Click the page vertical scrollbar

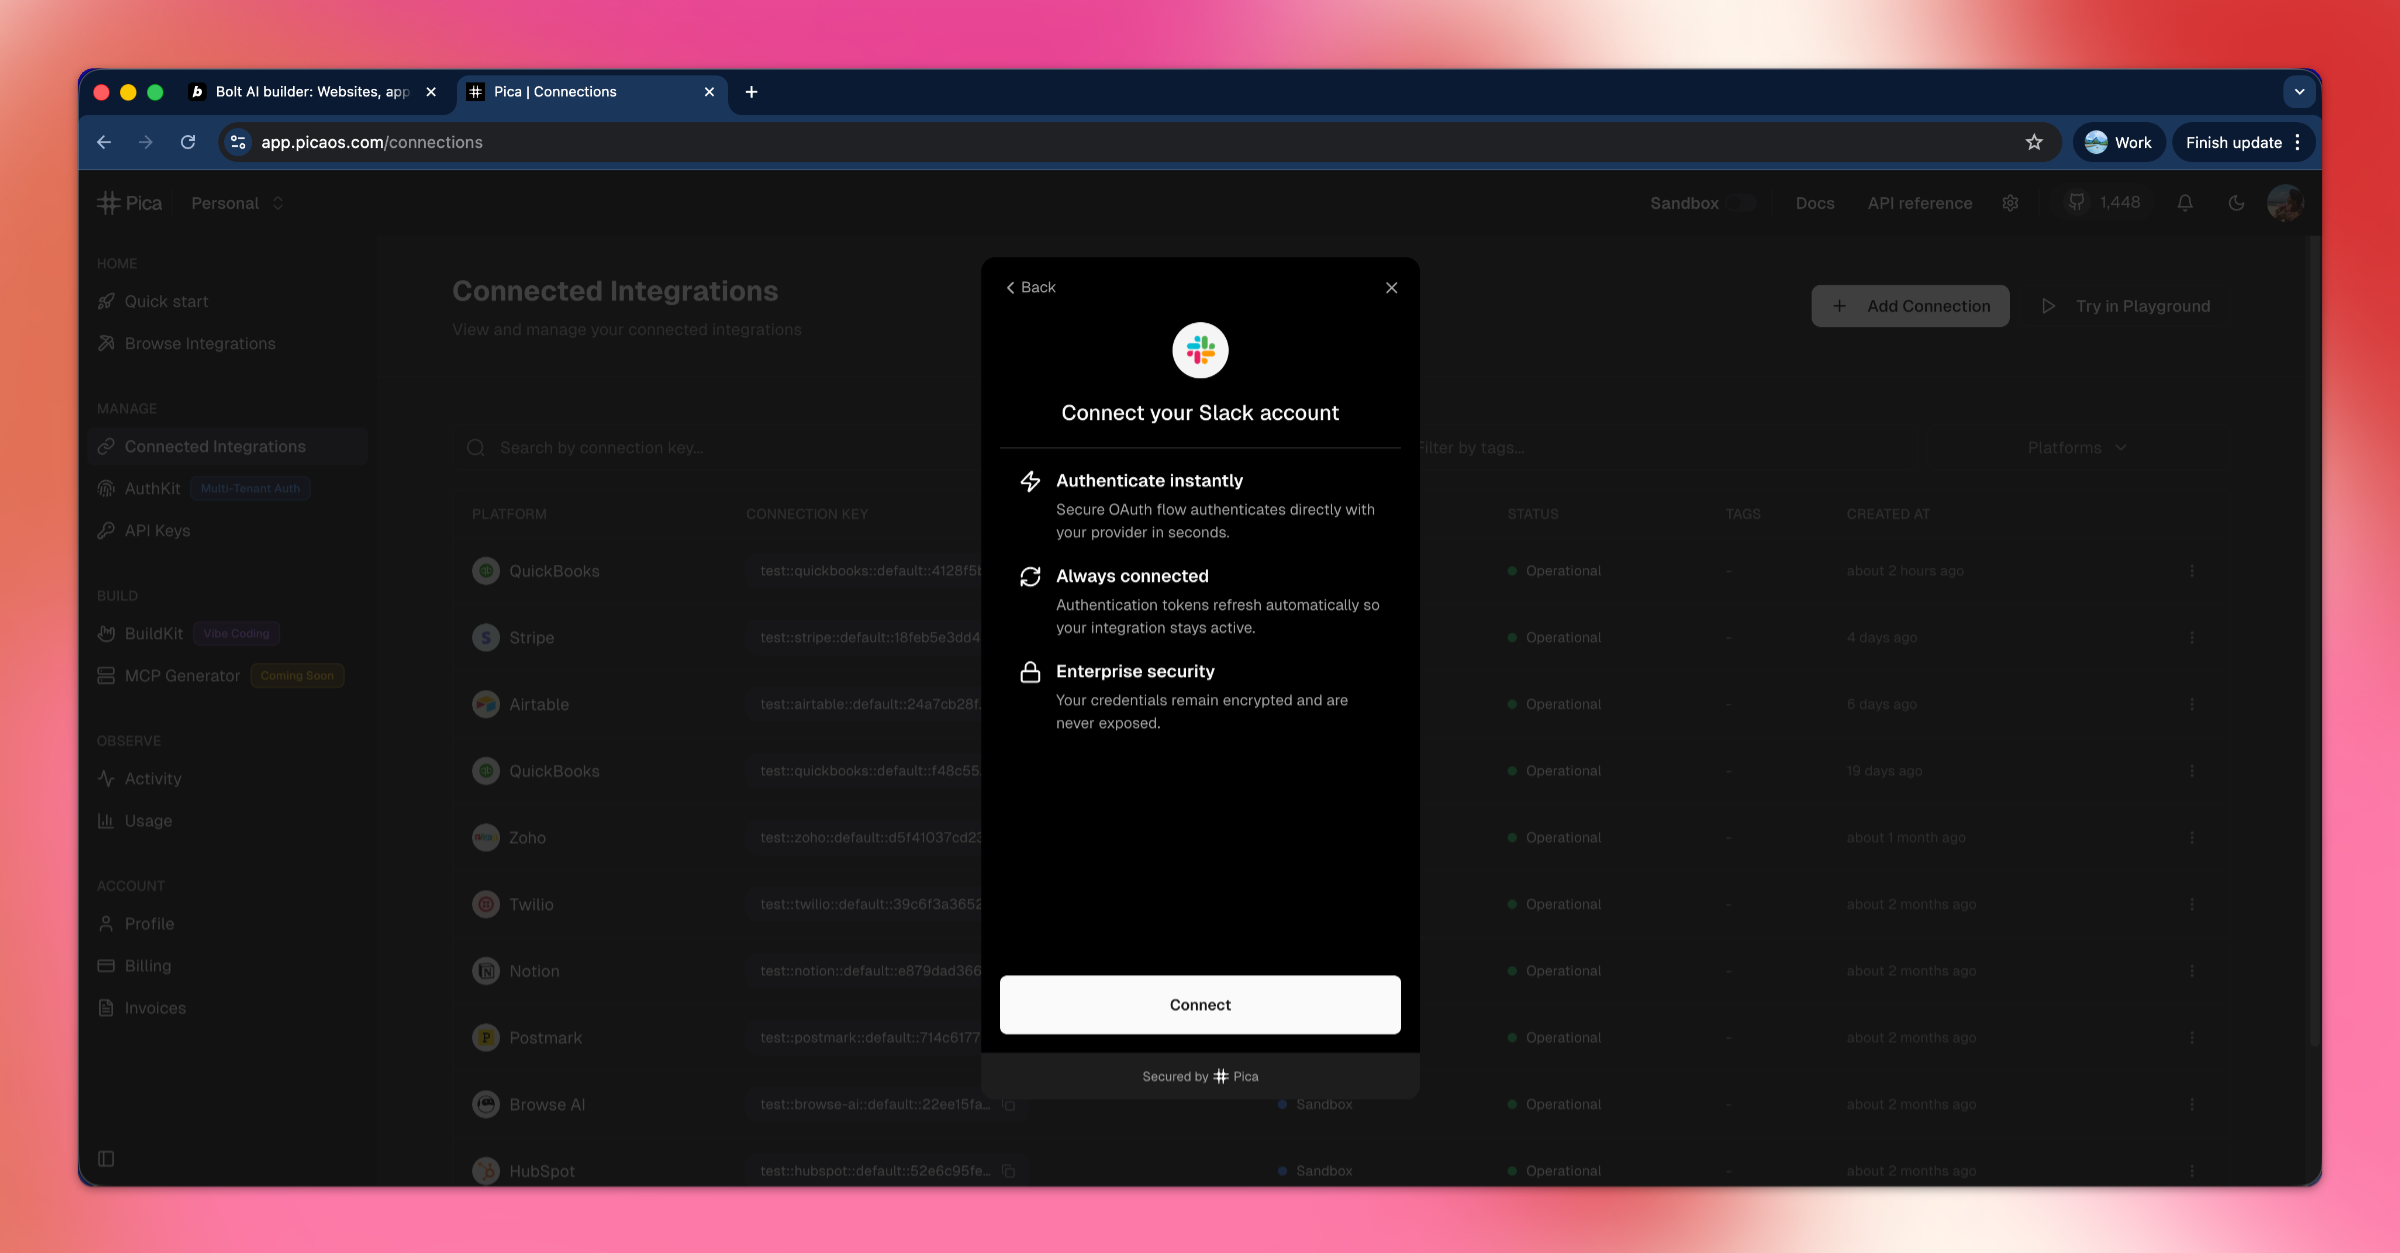point(2313,640)
